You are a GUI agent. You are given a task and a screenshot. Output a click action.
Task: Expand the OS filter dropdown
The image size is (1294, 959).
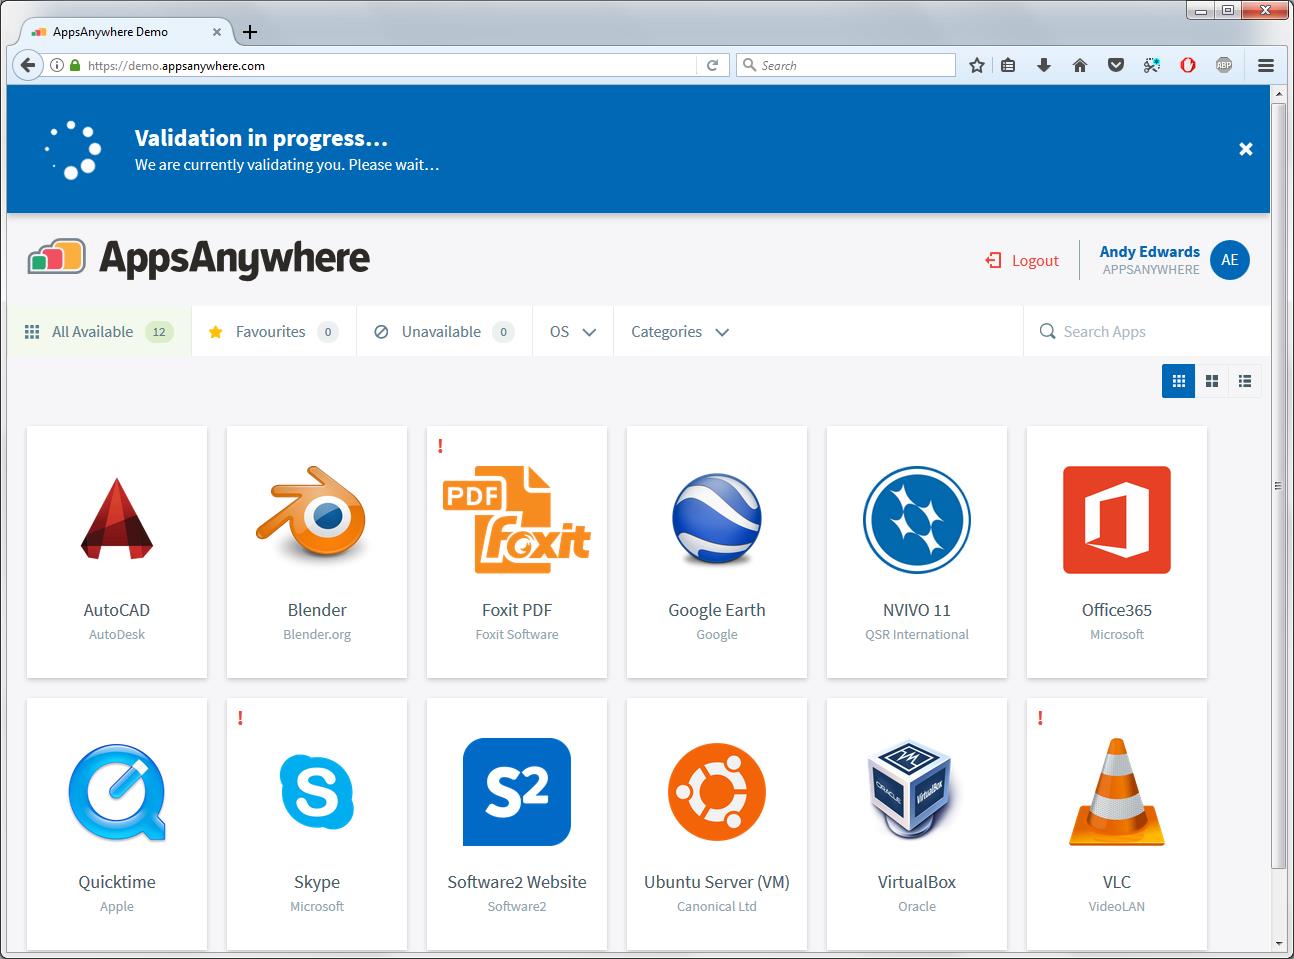pyautogui.click(x=573, y=331)
